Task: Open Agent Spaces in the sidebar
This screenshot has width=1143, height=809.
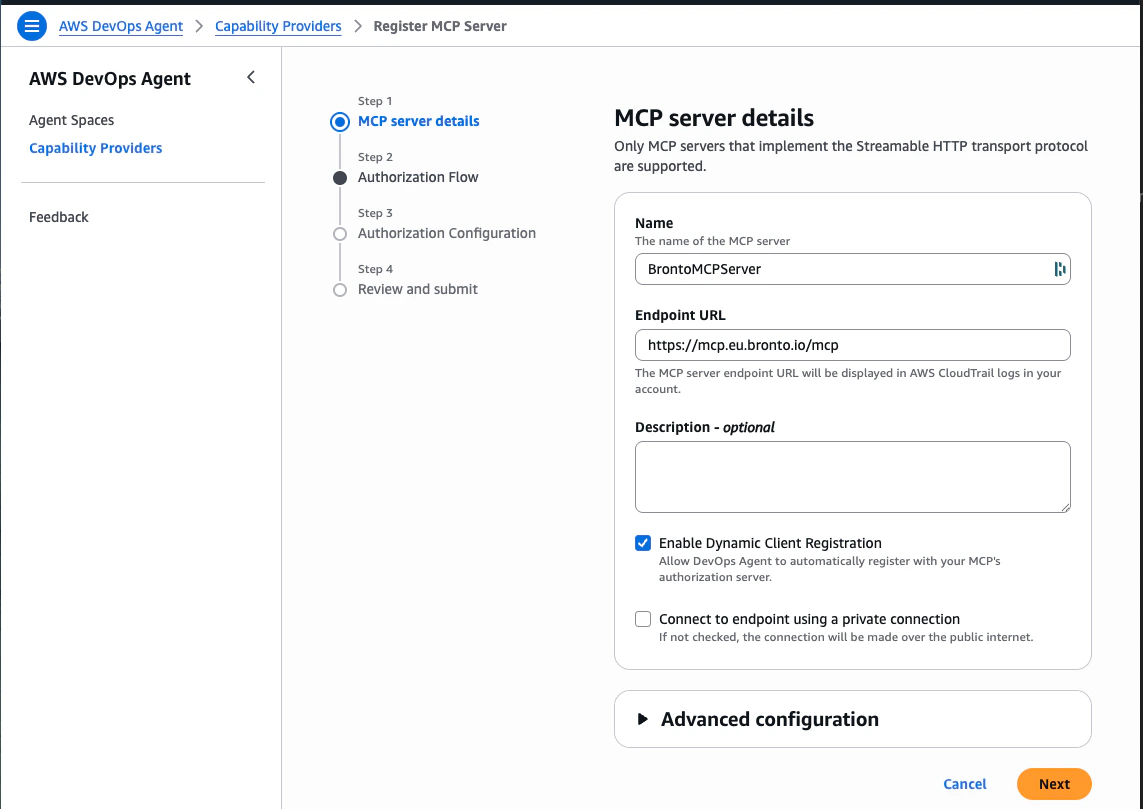Action: tap(71, 120)
